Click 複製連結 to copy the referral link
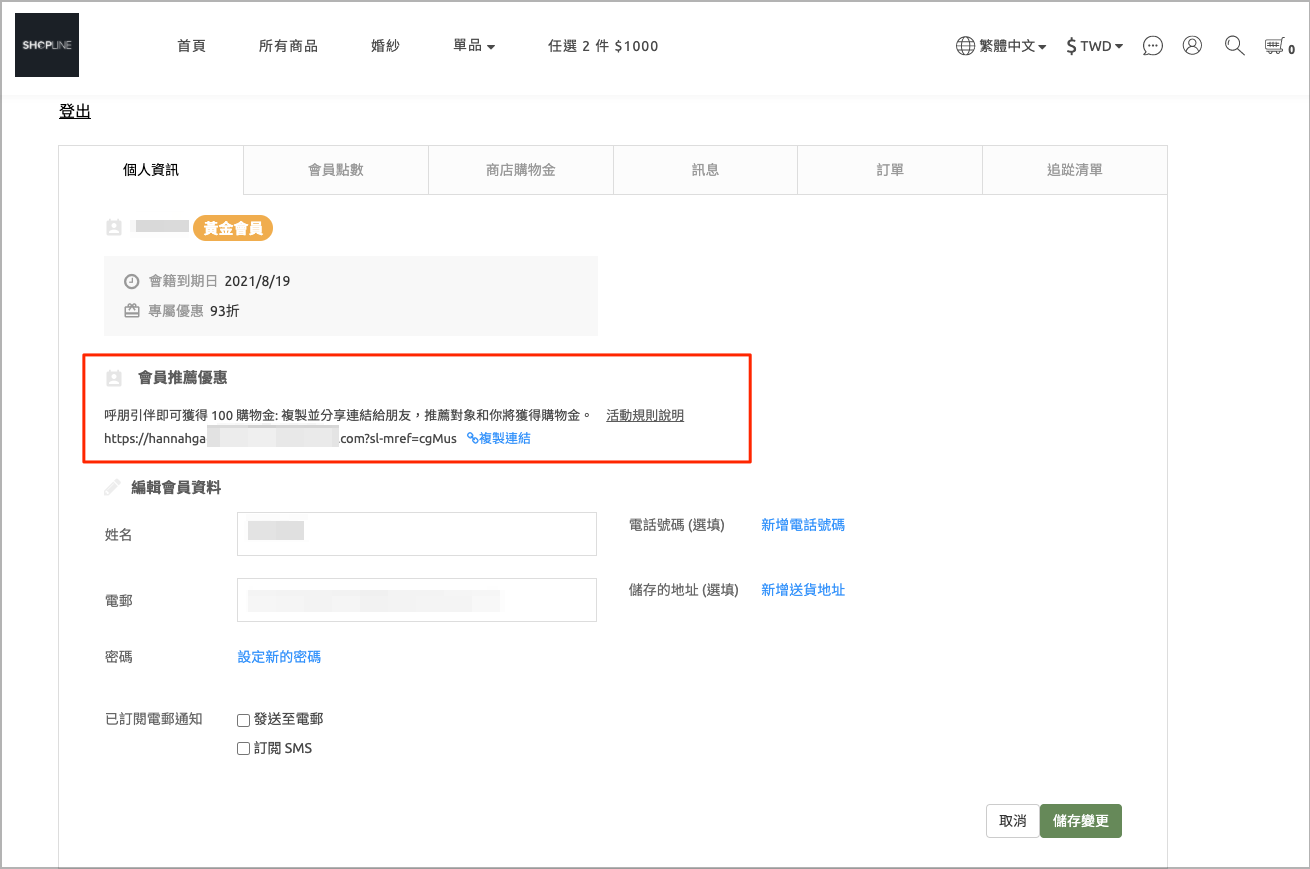 pos(499,438)
